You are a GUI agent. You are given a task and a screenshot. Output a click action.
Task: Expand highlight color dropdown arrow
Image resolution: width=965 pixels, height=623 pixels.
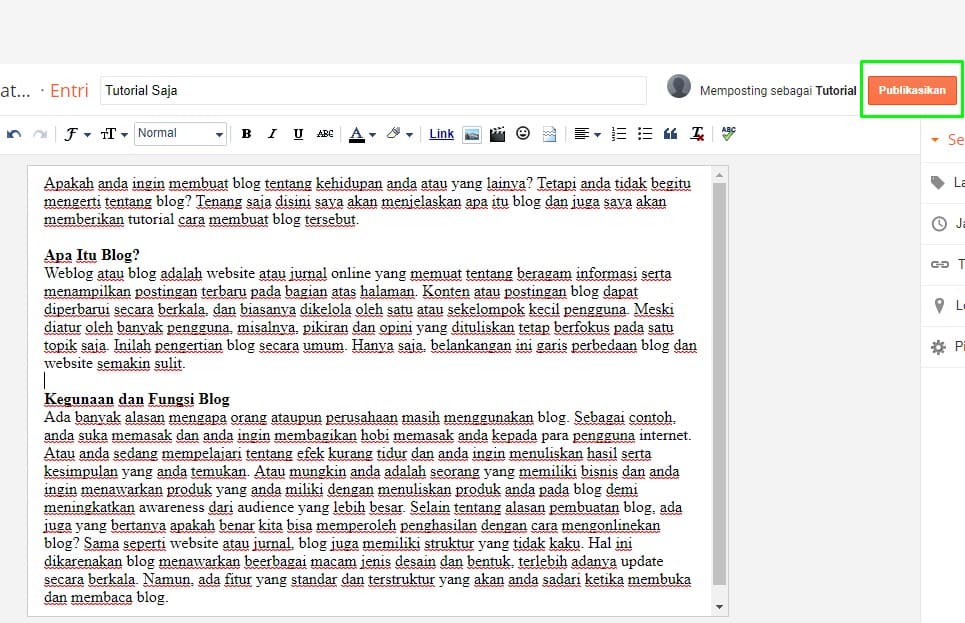coord(409,135)
